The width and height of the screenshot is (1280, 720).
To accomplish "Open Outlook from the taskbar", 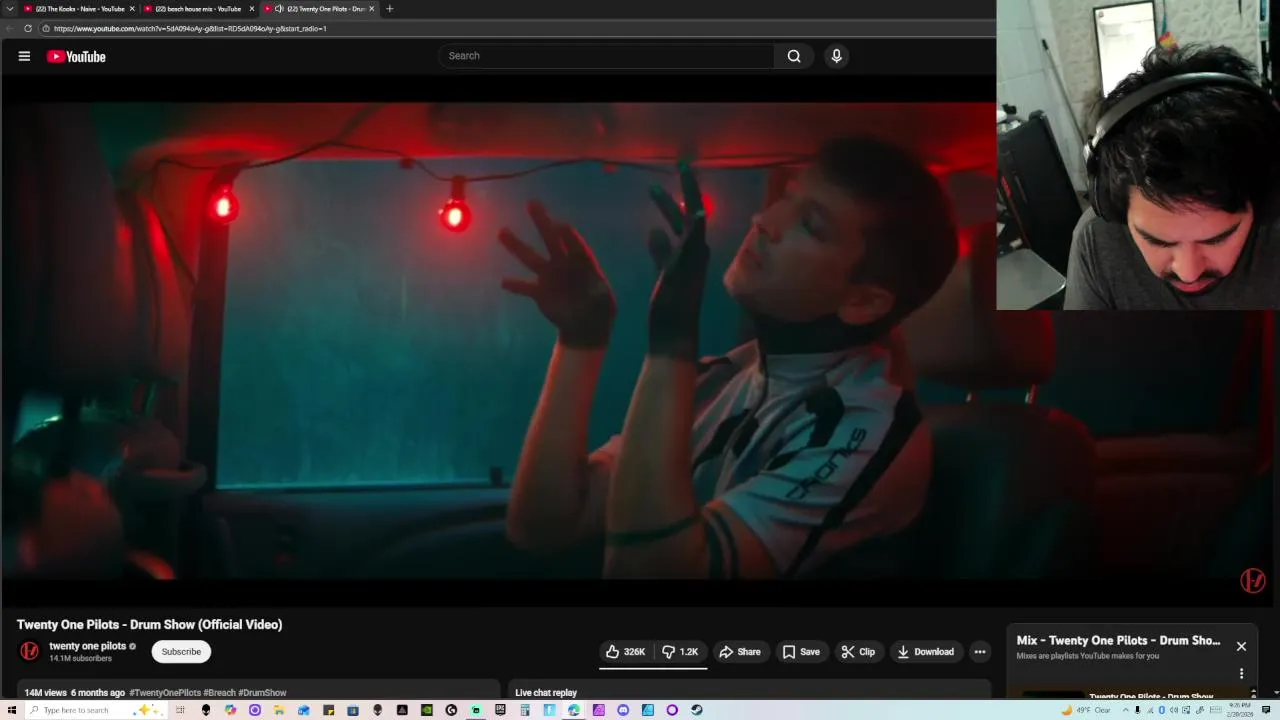I will click(x=304, y=710).
